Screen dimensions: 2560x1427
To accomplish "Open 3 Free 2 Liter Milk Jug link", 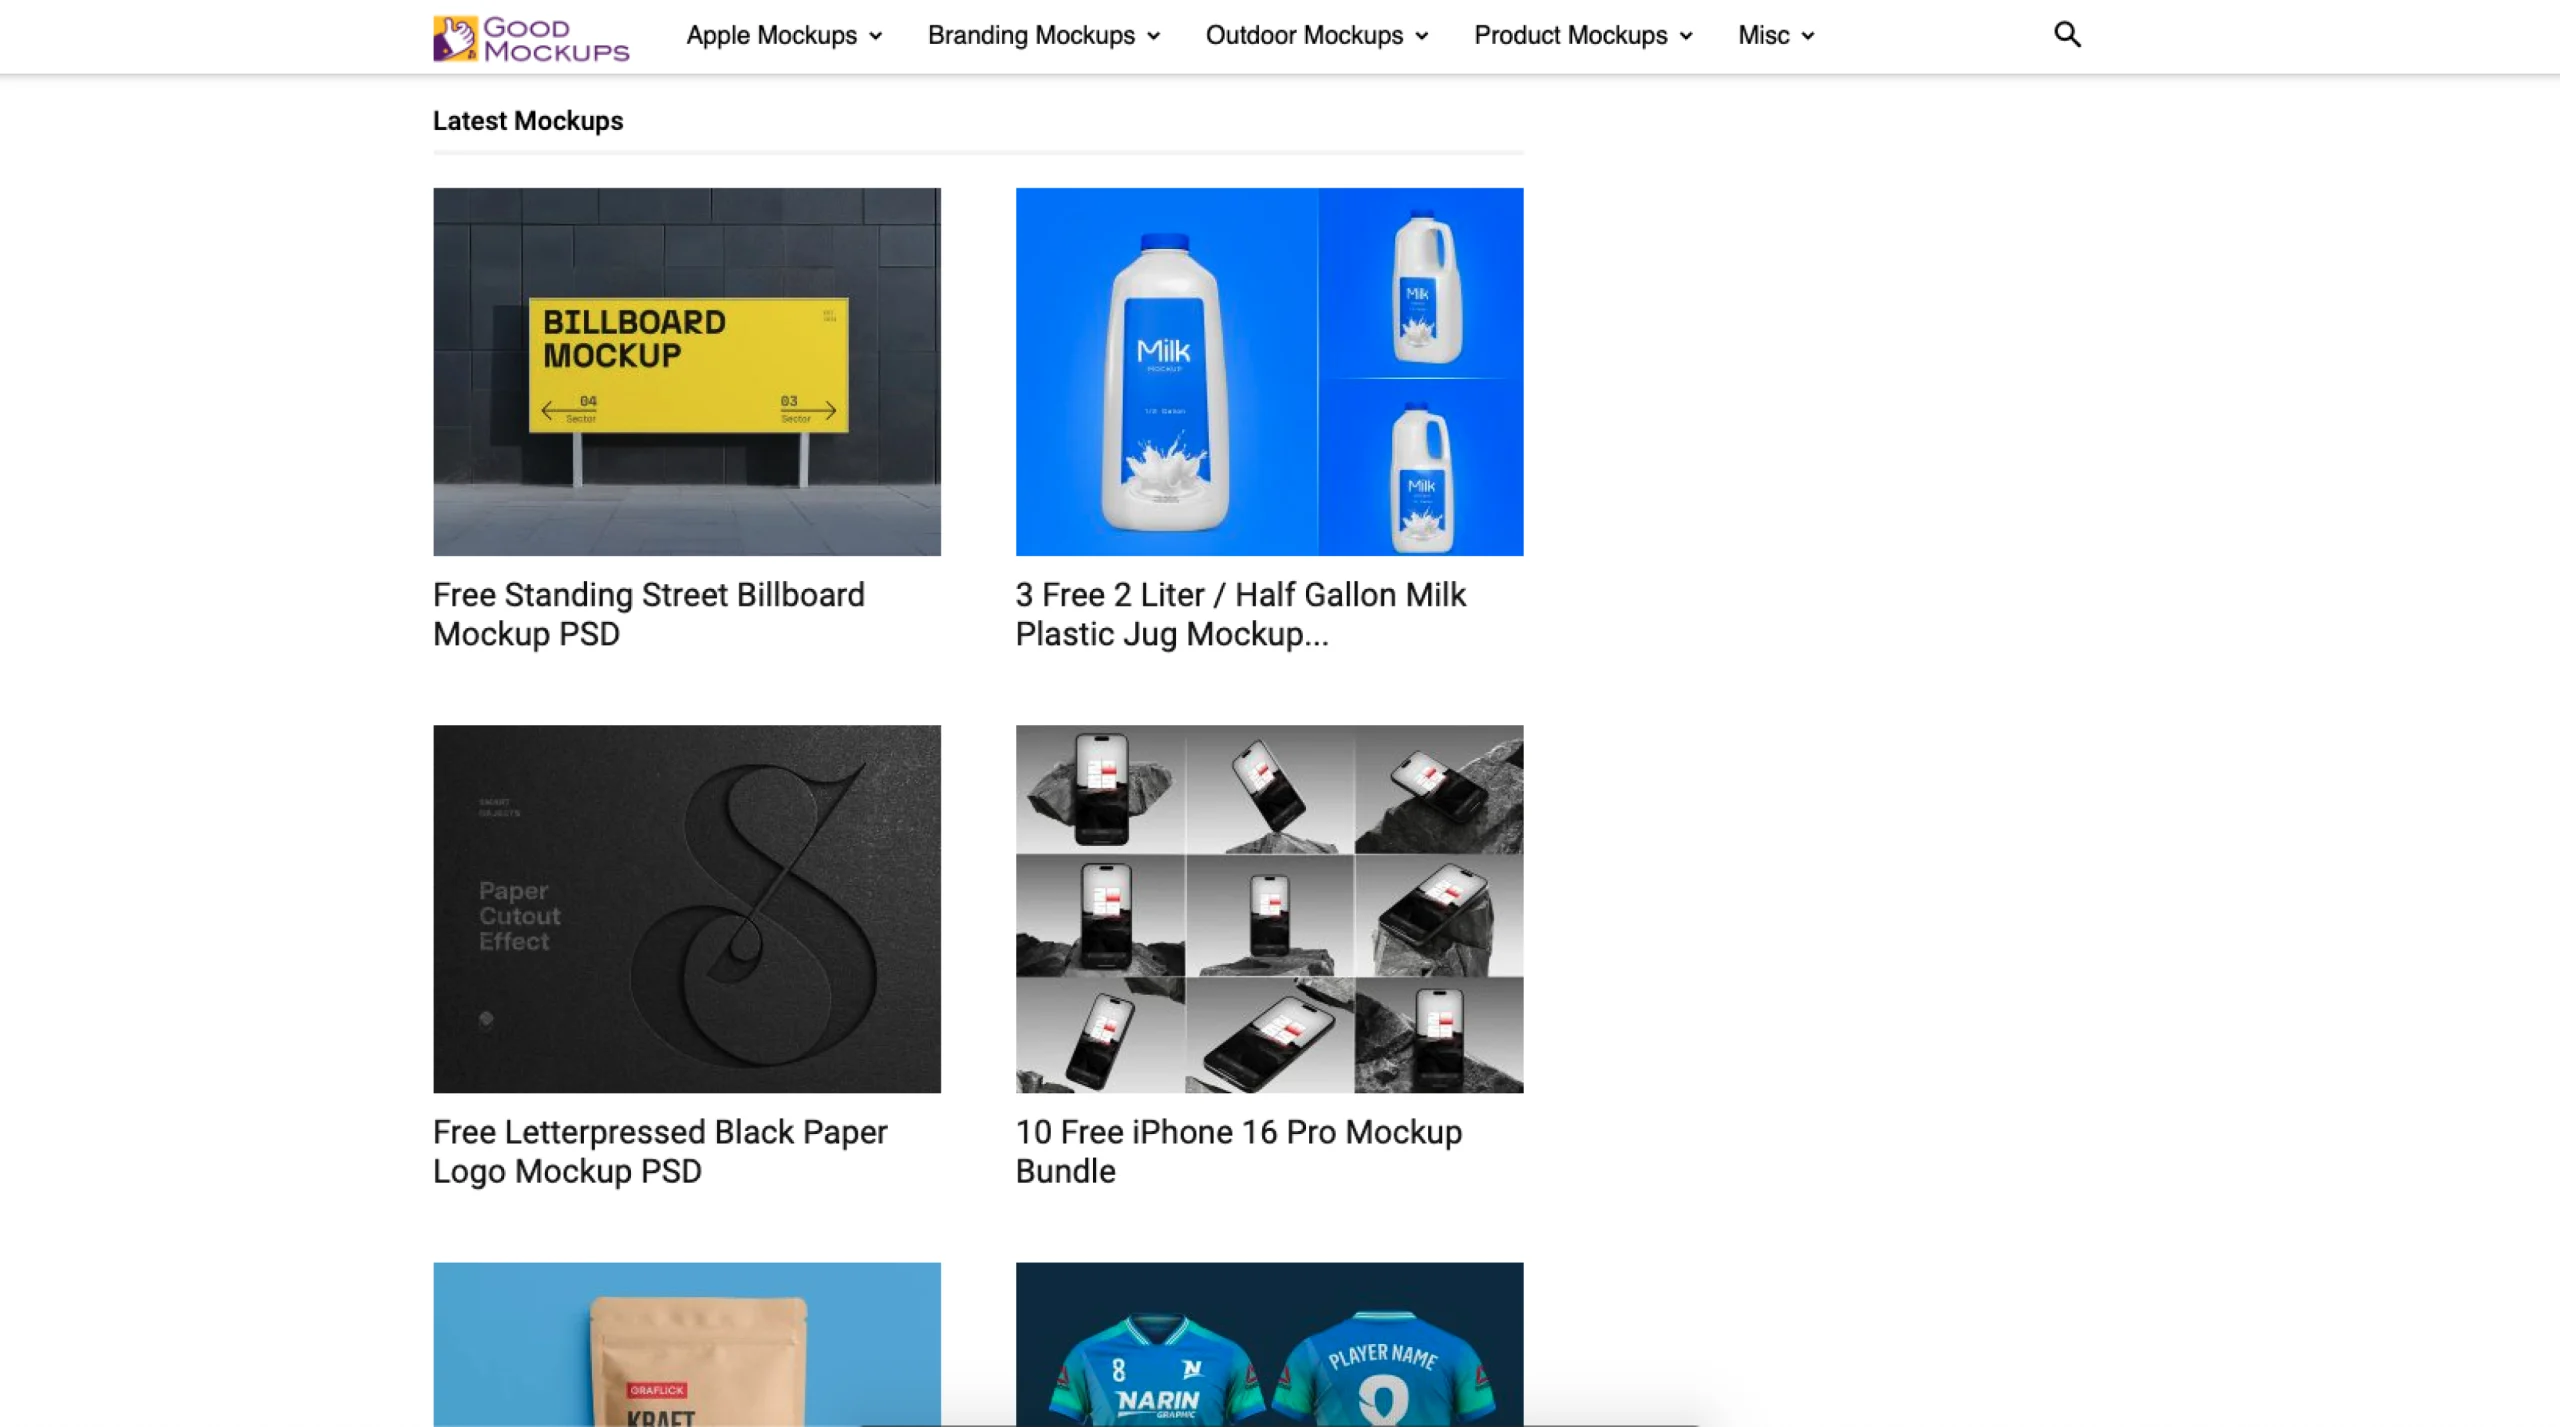I will [x=1241, y=614].
